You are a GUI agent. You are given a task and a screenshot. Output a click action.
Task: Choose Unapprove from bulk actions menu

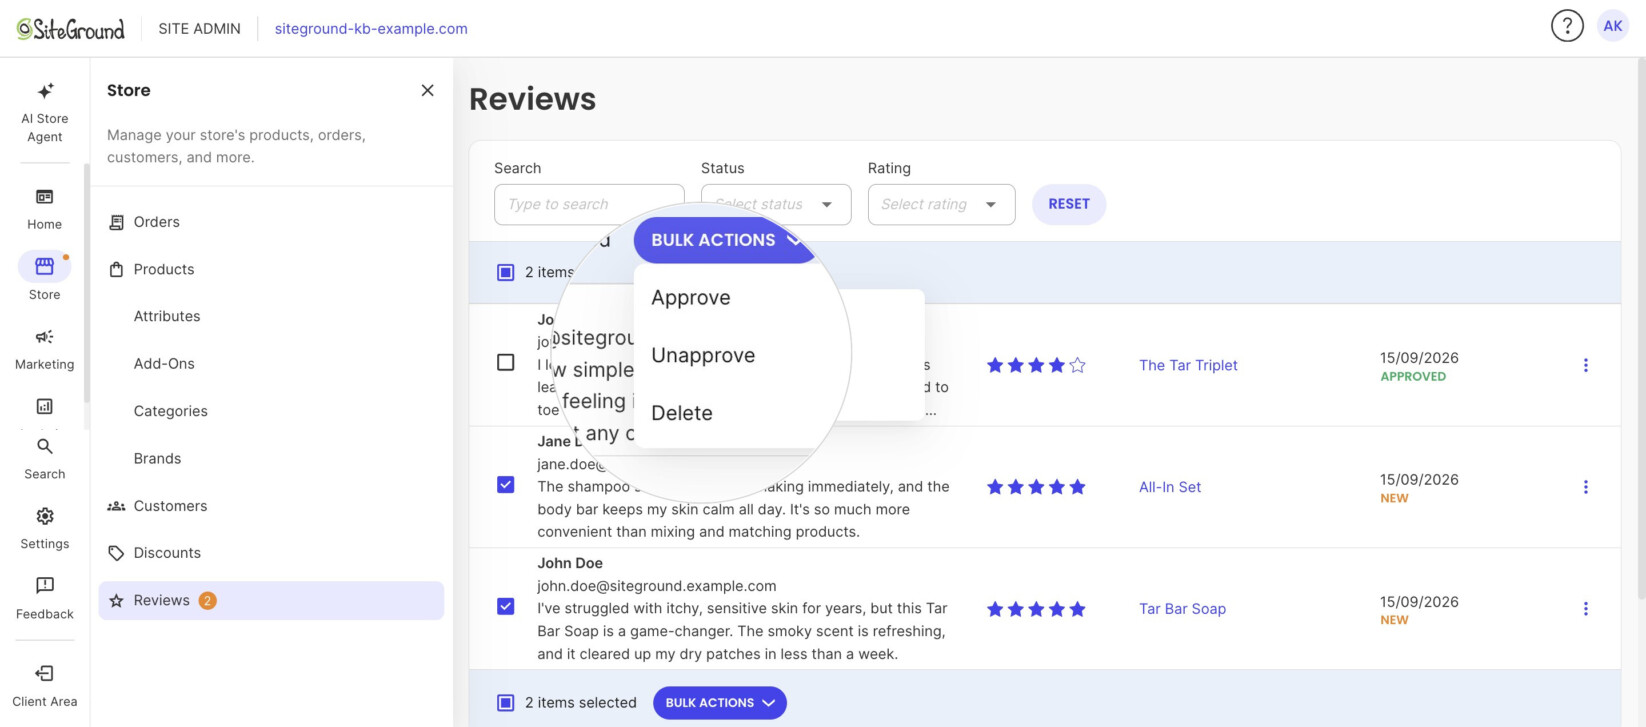[703, 355]
